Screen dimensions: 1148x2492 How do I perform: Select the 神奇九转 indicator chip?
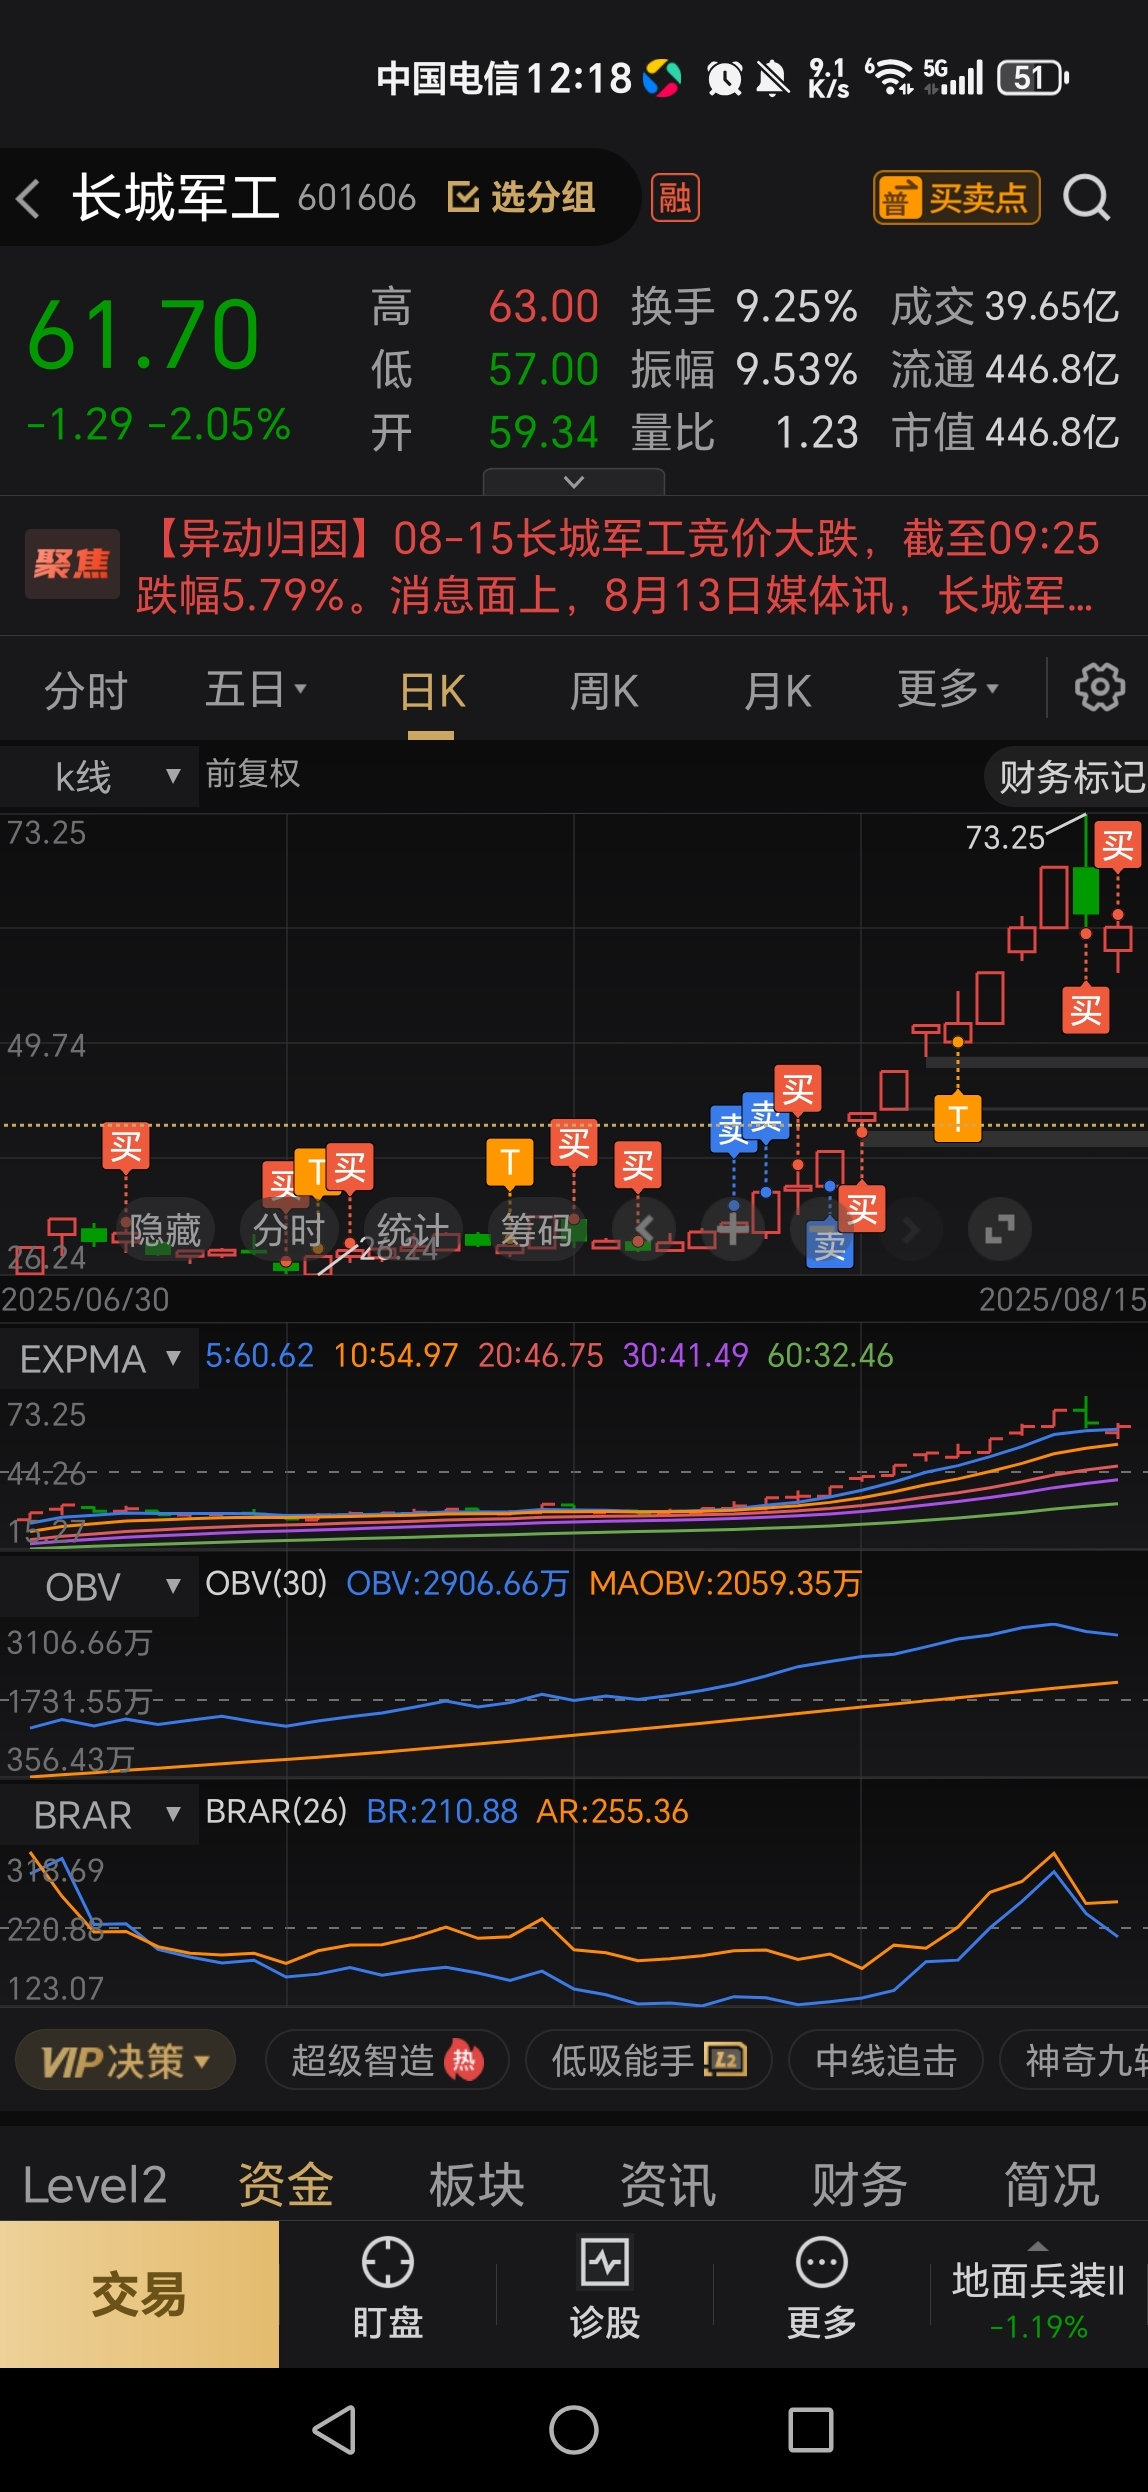[1075, 2060]
